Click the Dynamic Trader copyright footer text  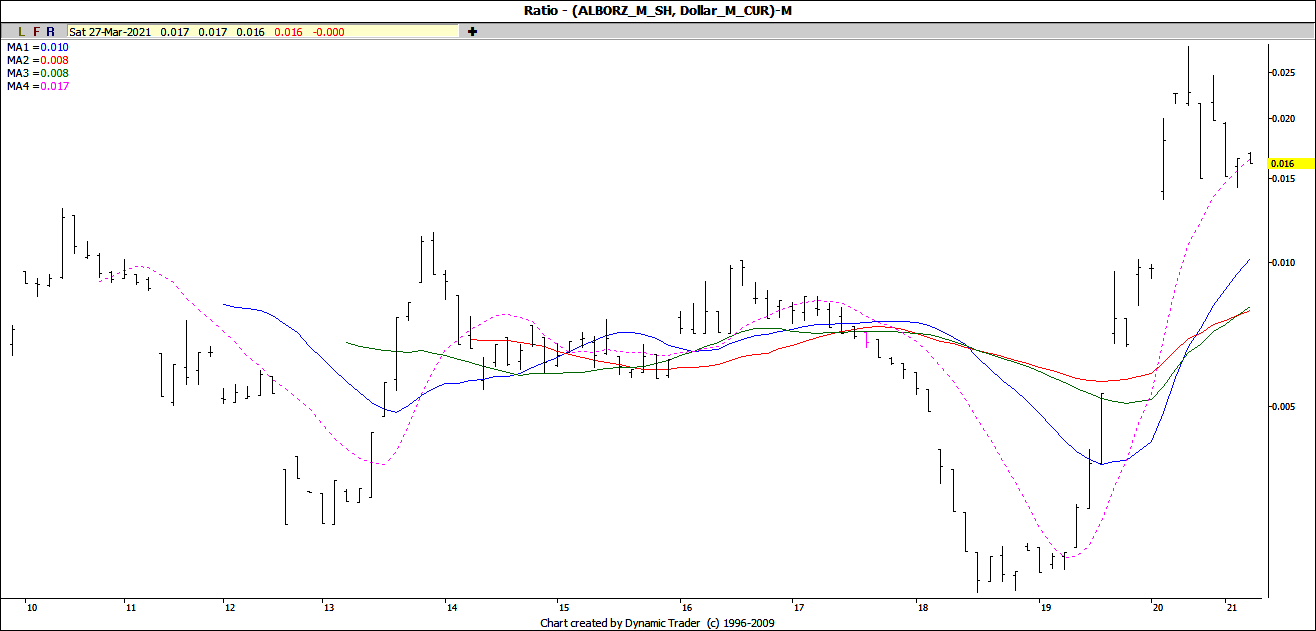tap(657, 622)
